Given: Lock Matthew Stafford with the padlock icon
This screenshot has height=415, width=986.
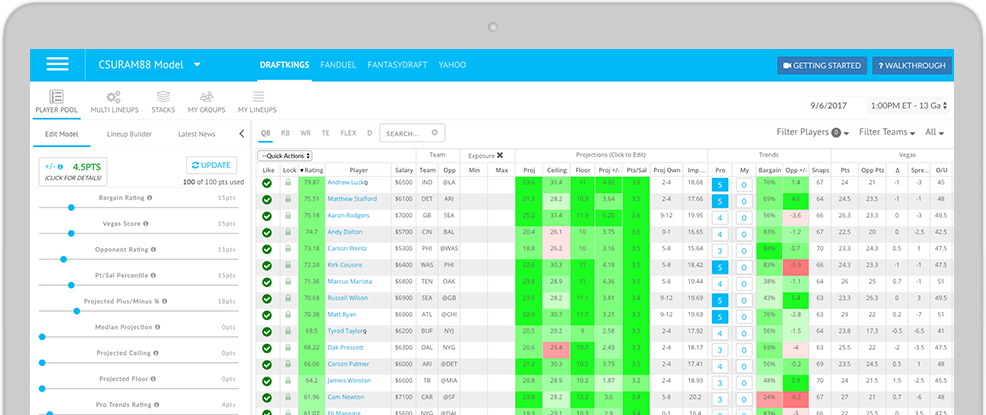Looking at the screenshot, I should (289, 199).
